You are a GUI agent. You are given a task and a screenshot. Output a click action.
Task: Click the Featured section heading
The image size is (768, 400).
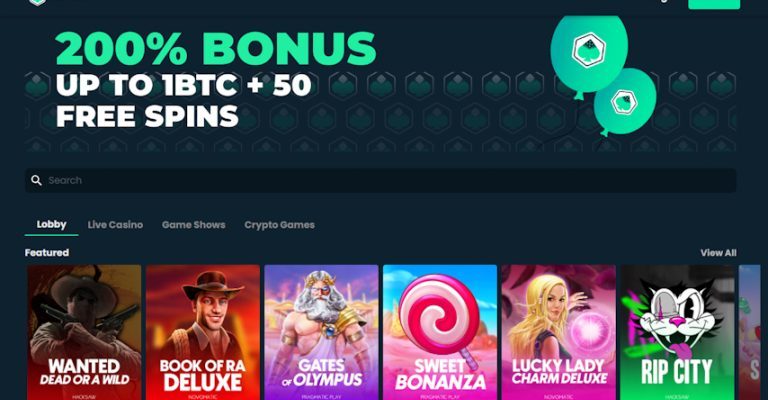[x=47, y=253]
